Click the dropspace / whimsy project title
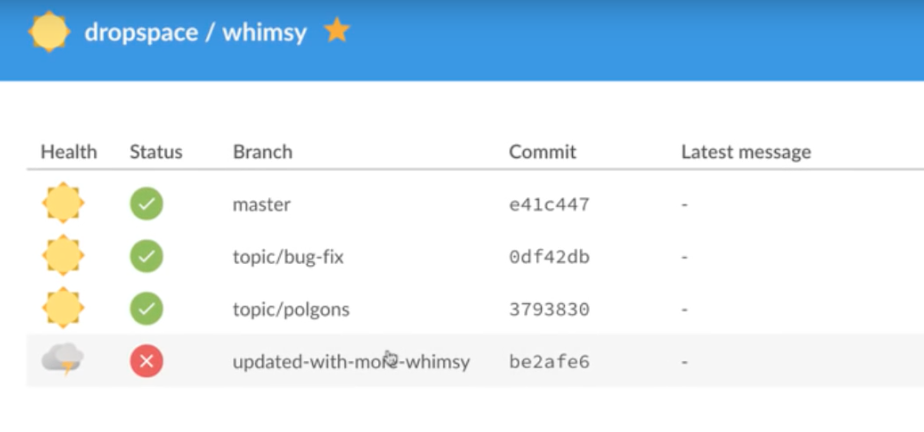 pos(196,32)
